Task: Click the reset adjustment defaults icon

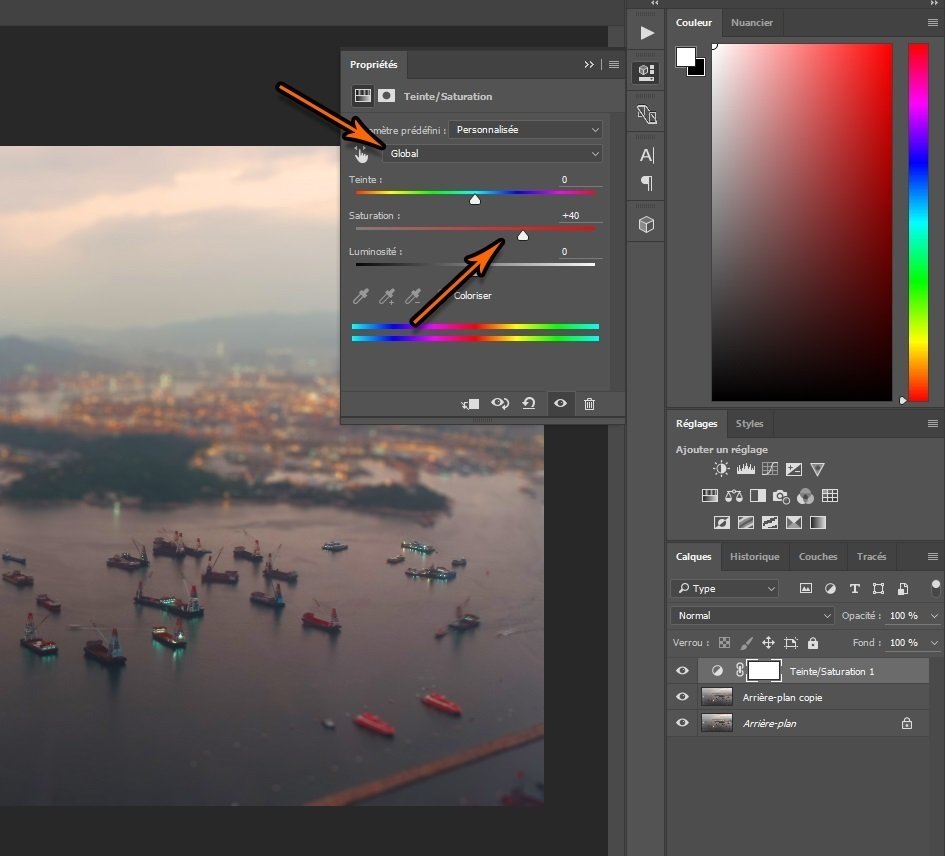Action: point(528,404)
